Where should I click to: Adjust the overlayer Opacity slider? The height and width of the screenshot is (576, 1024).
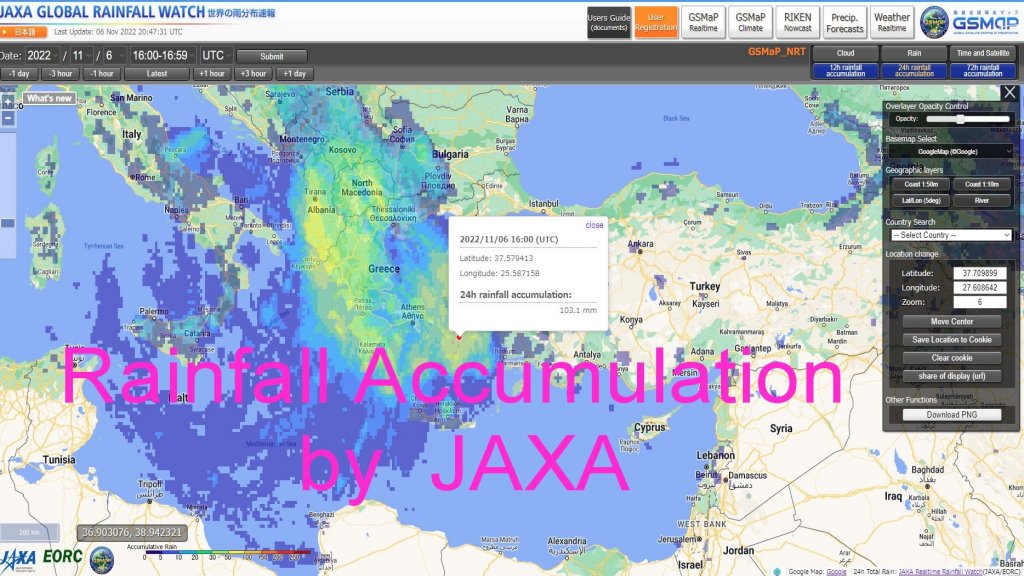[x=968, y=119]
